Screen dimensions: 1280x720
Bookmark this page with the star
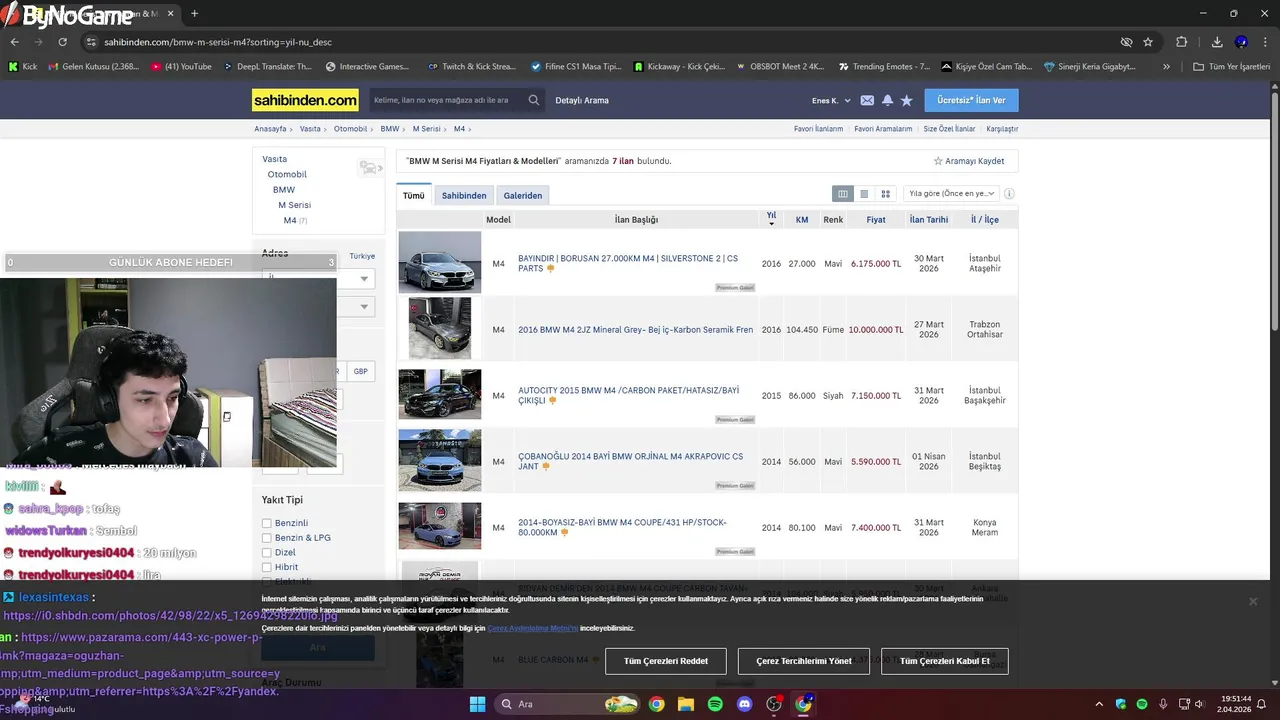[x=1148, y=42]
